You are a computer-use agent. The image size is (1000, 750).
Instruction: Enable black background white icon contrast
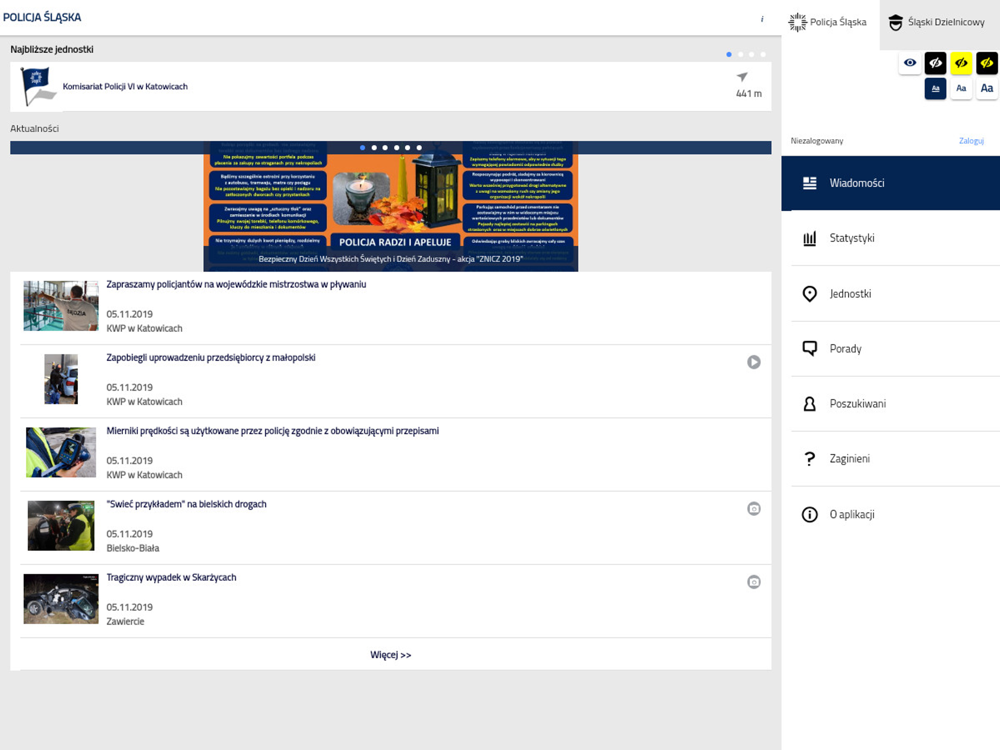click(936, 62)
